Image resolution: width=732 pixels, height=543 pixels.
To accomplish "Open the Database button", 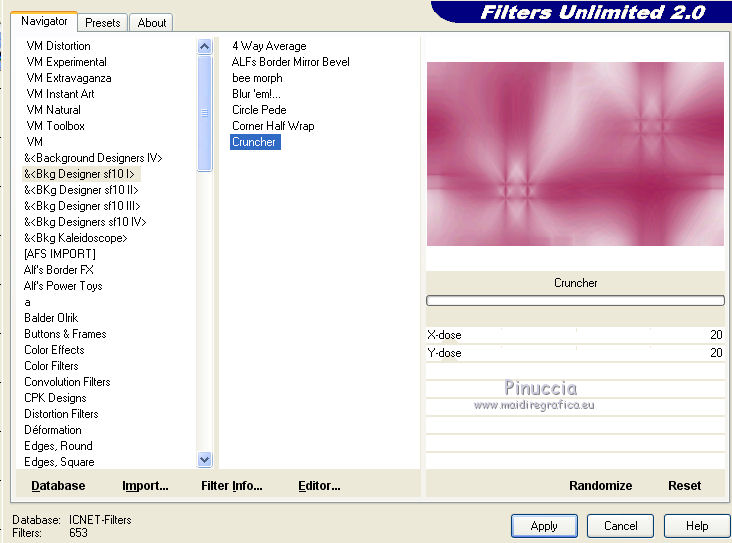I will point(58,486).
